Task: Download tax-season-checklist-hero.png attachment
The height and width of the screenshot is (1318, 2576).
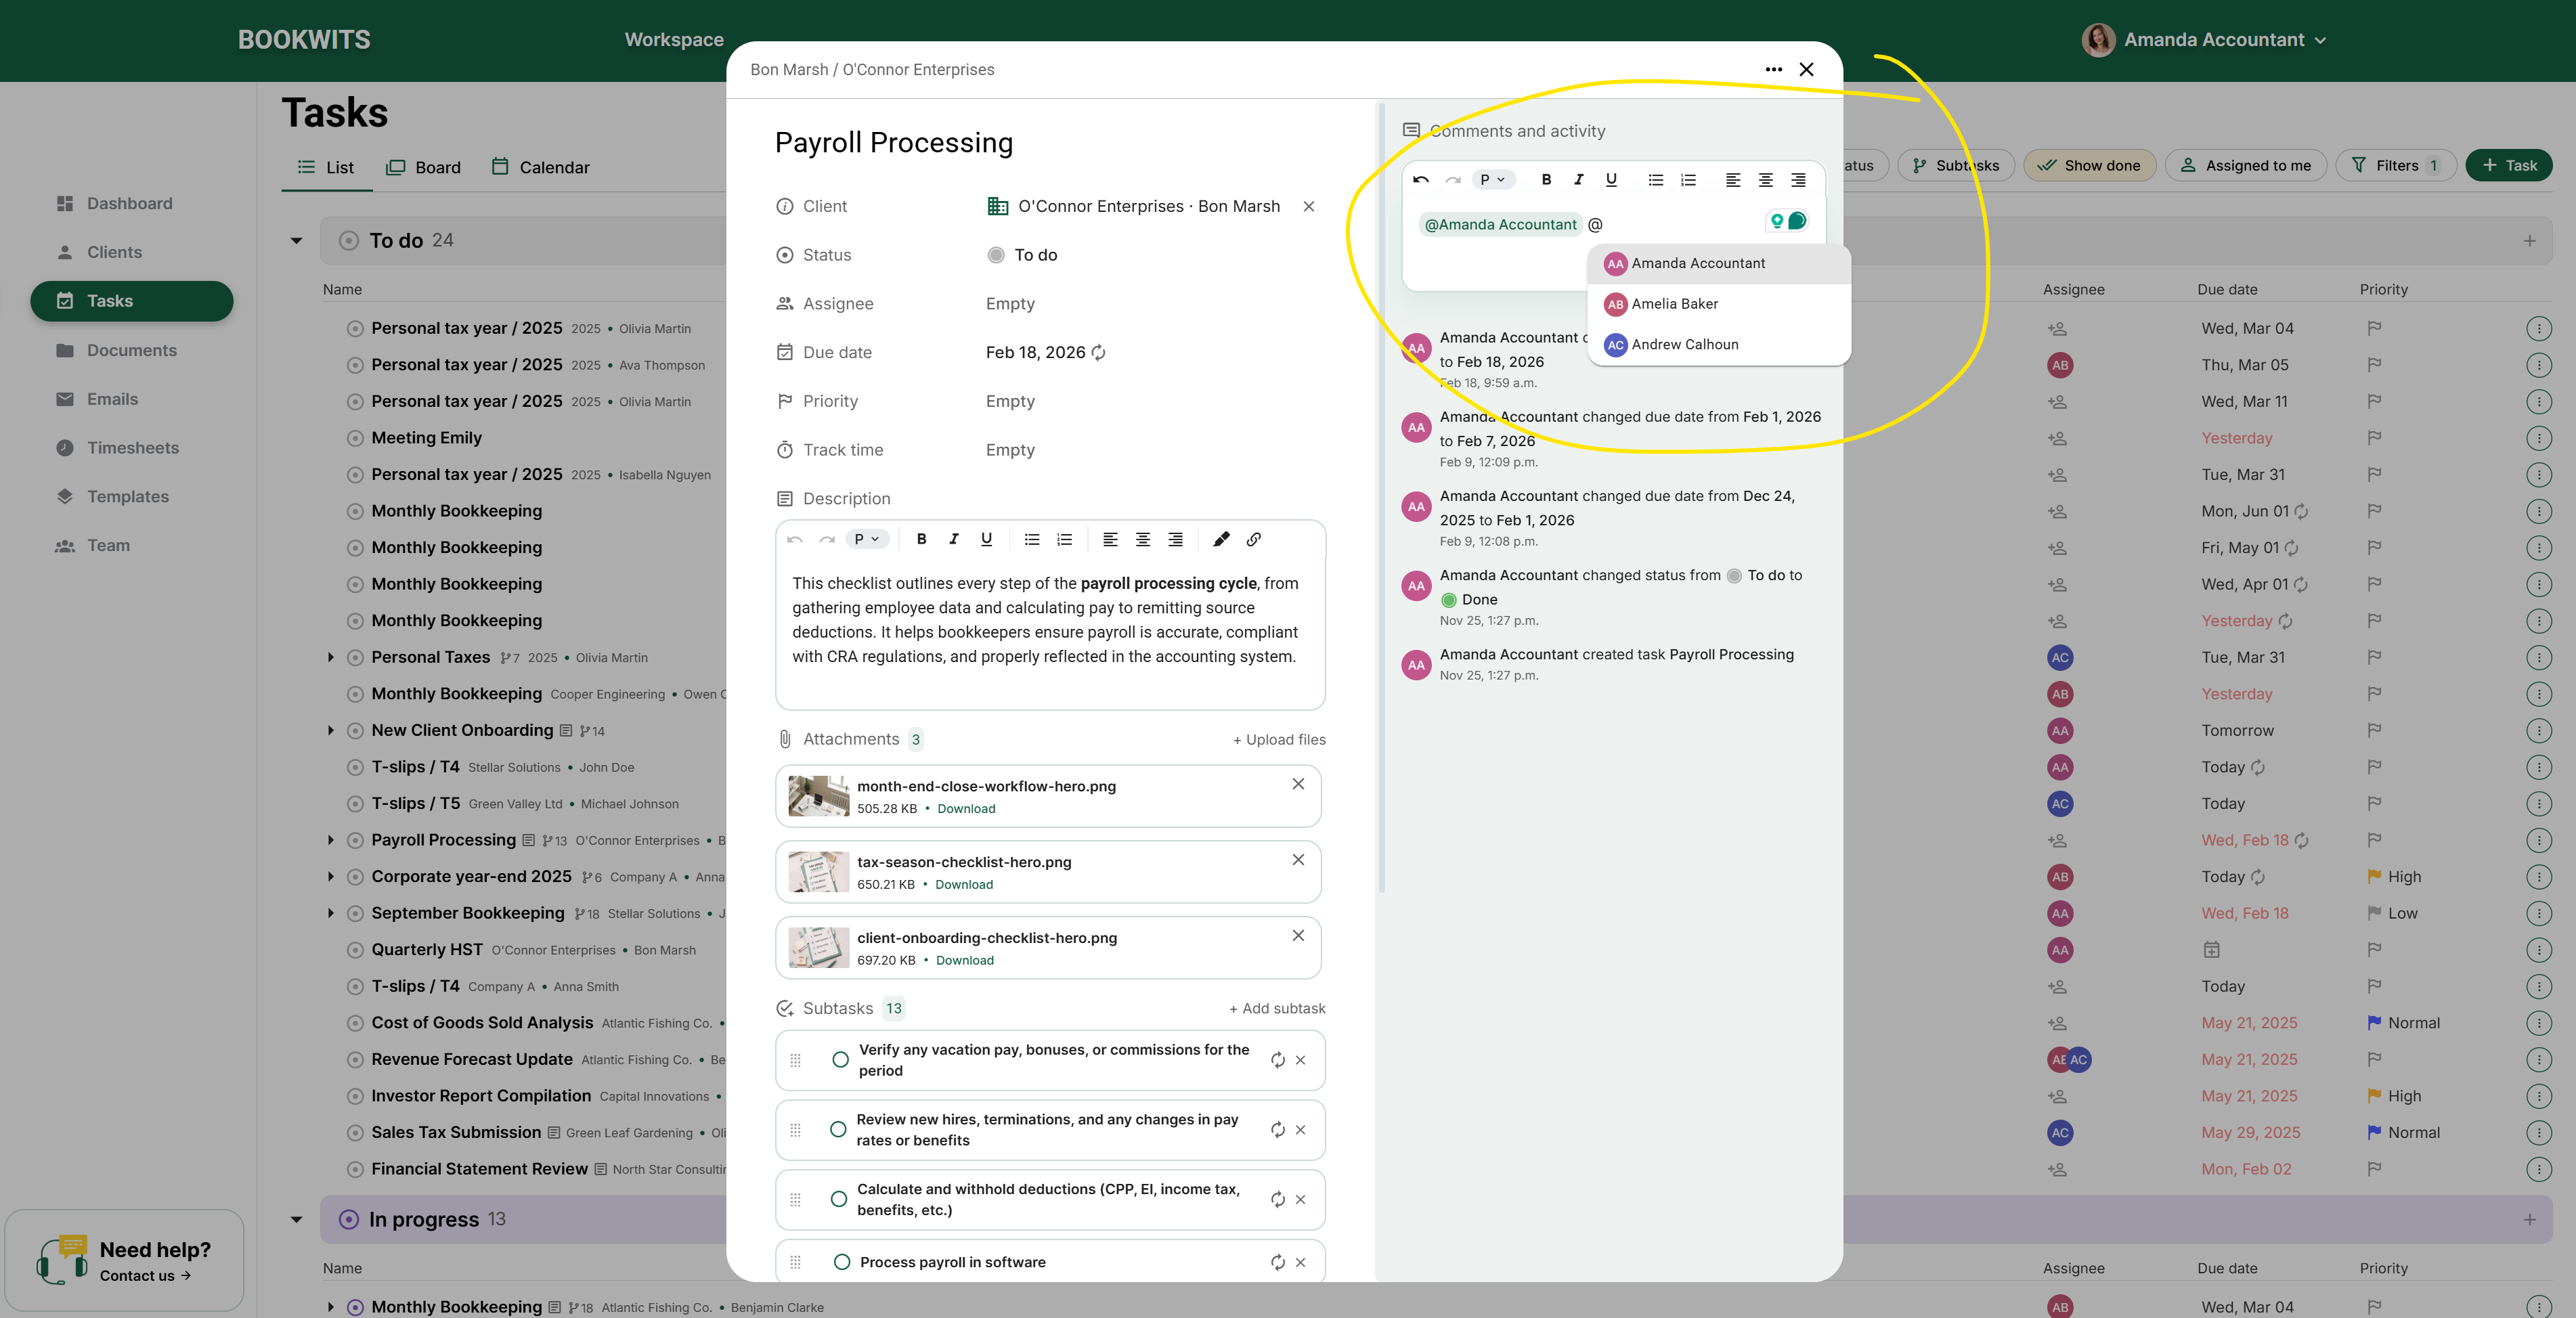Action: pyautogui.click(x=963, y=884)
